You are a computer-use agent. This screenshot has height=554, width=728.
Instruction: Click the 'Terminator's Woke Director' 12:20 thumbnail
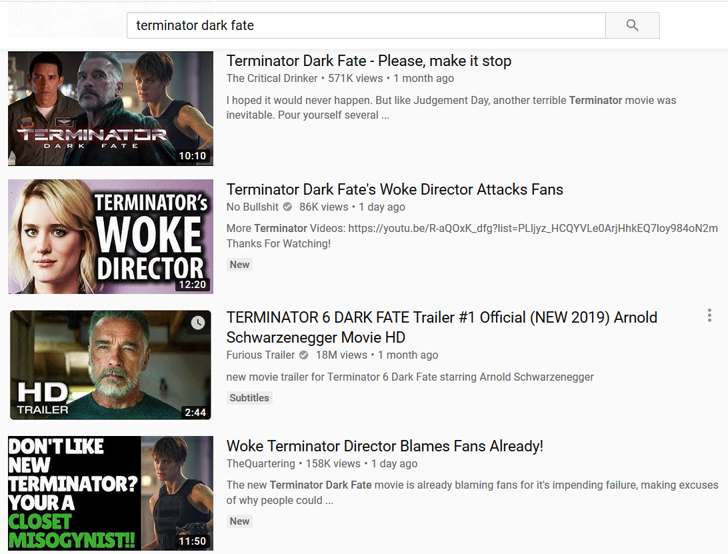point(110,237)
